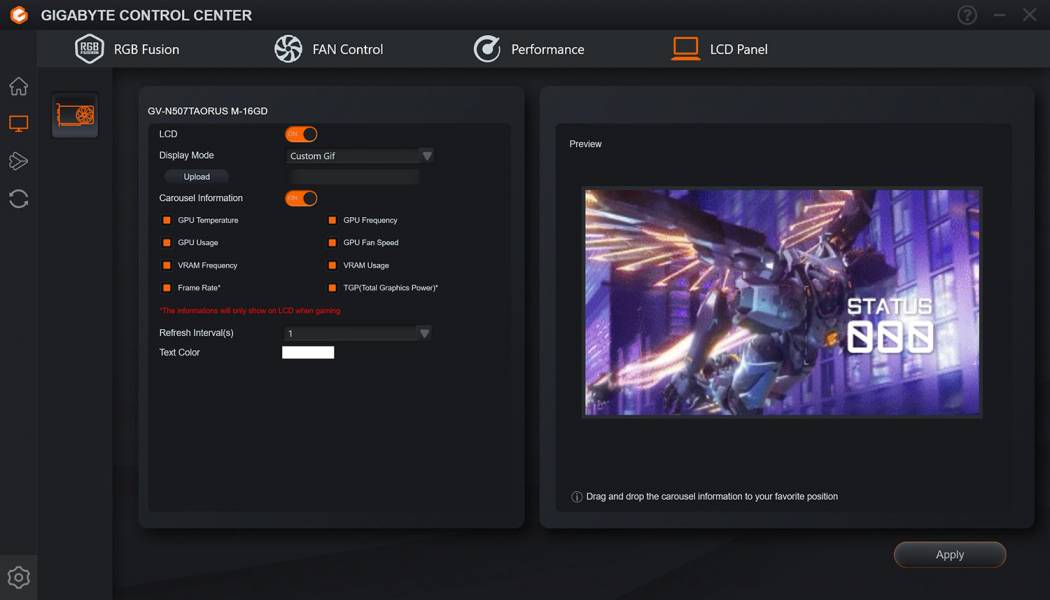
Task: Uncheck TGP Total Graphics Power checkbox
Action: (332, 288)
